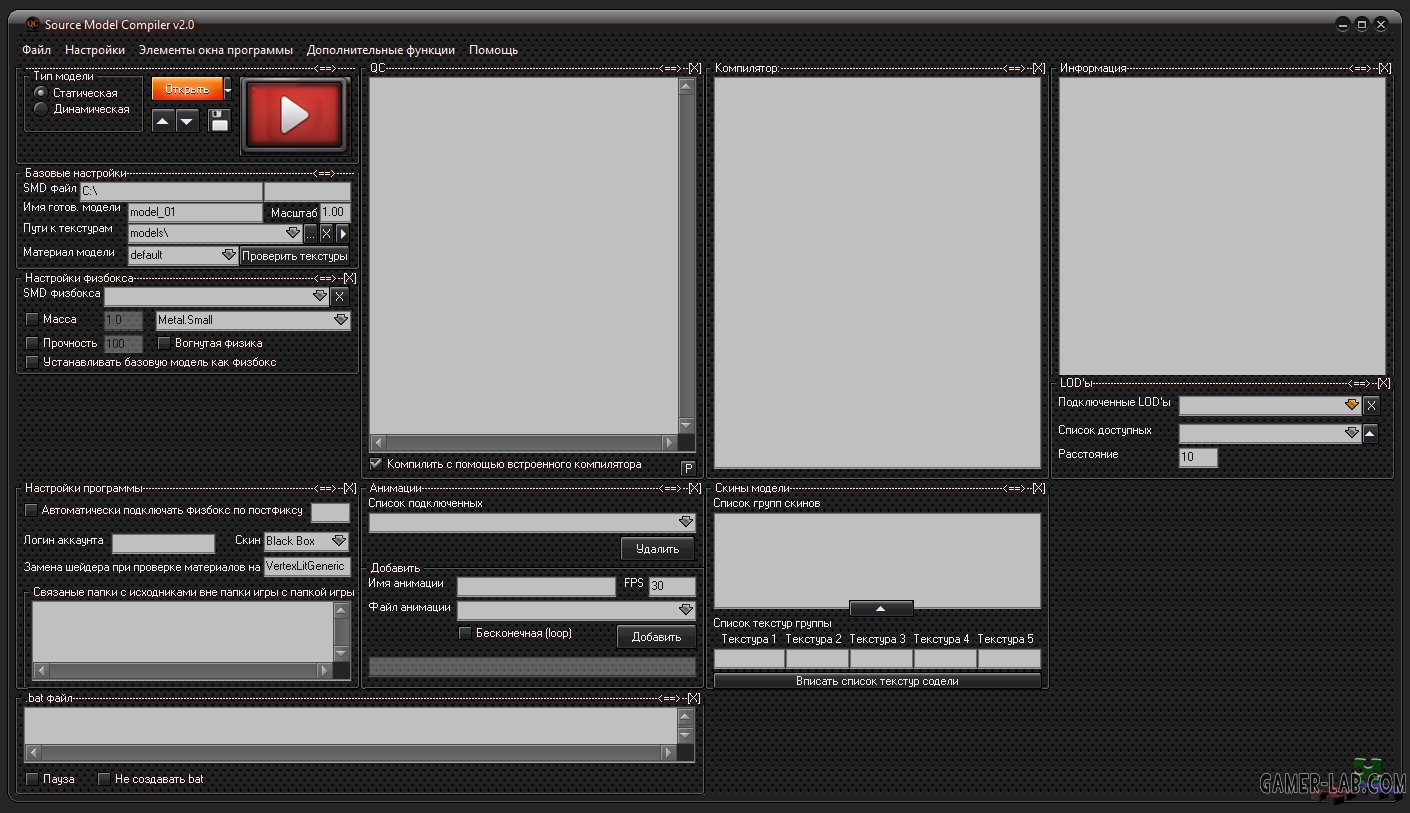The image size is (1410, 813).
Task: Click the X beside Подключенные LOD'ы dropdown
Action: point(1372,405)
